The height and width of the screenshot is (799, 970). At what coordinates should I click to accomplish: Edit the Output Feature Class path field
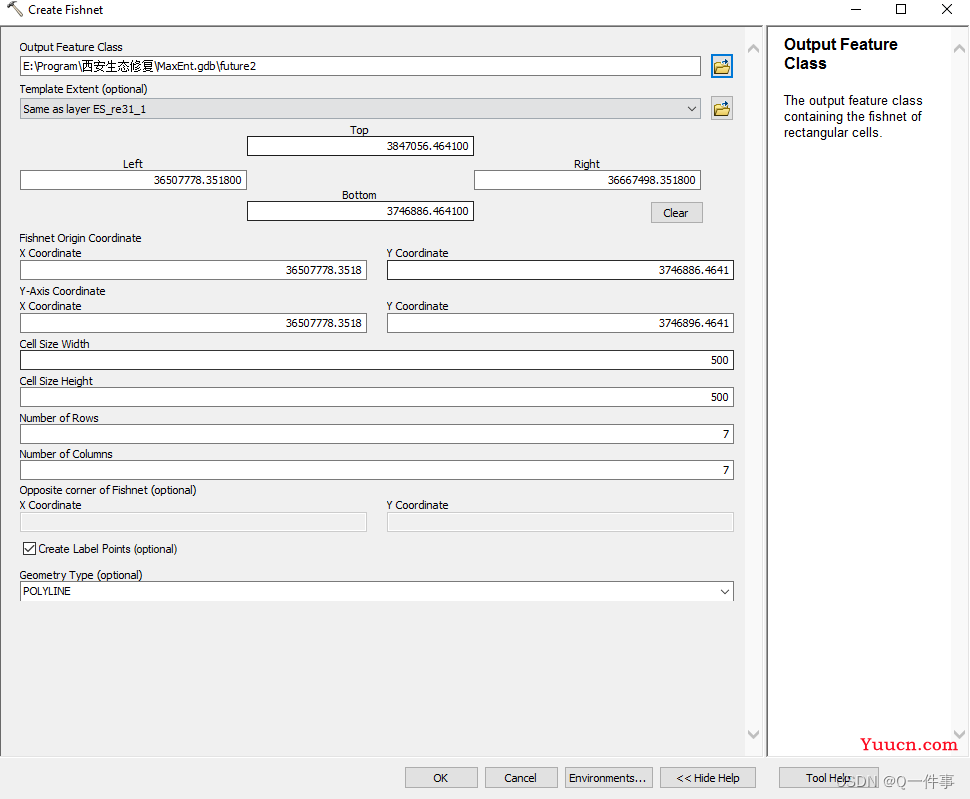click(x=360, y=66)
